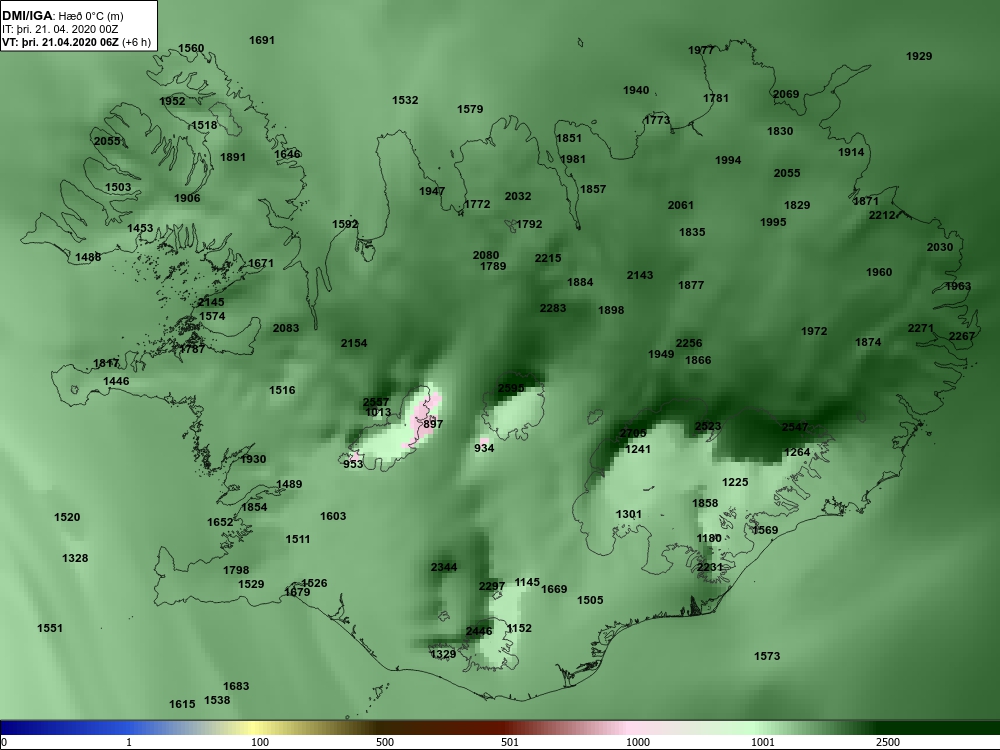
Task: Click the 934 value on the map
Action: (484, 448)
